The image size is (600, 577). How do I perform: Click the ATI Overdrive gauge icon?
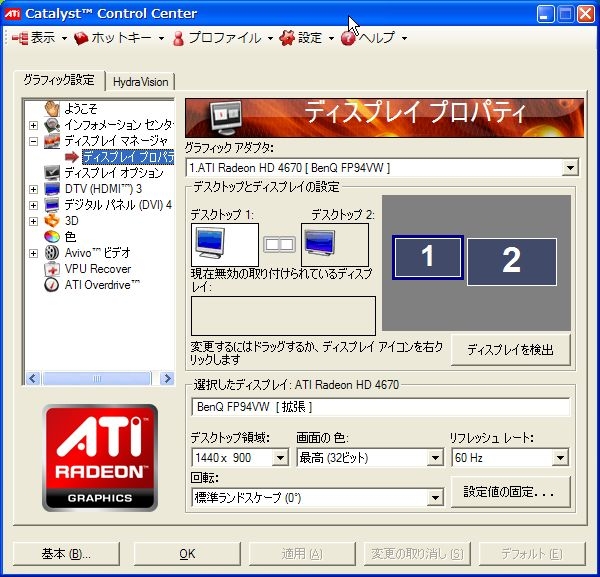click(52, 285)
